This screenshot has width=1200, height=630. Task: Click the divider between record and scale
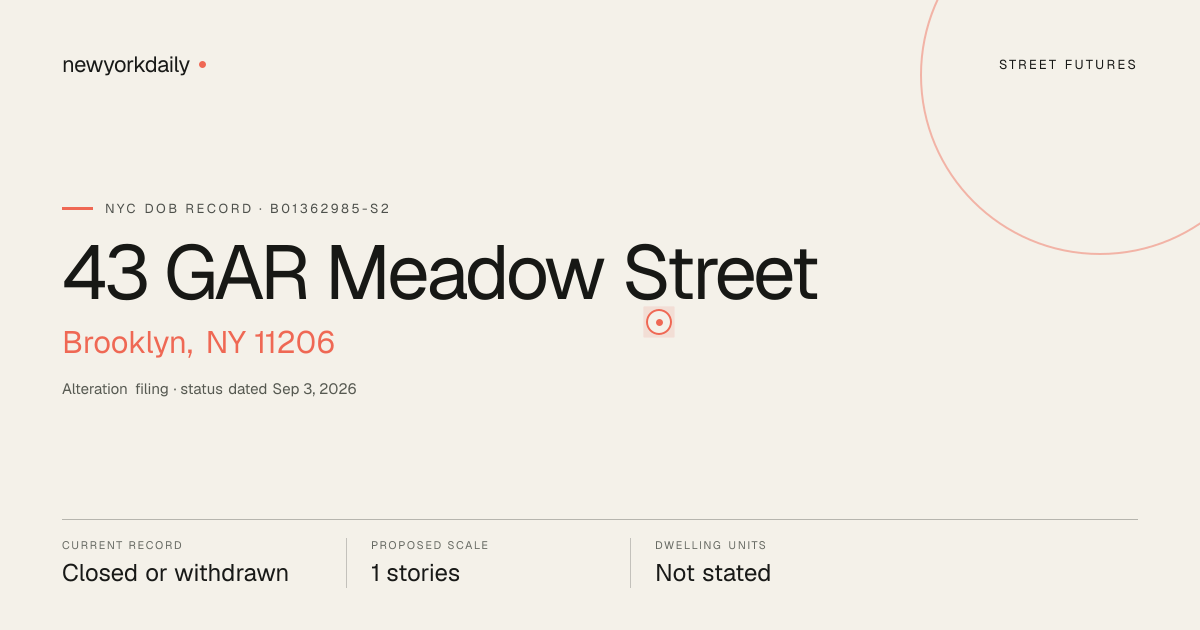346,563
